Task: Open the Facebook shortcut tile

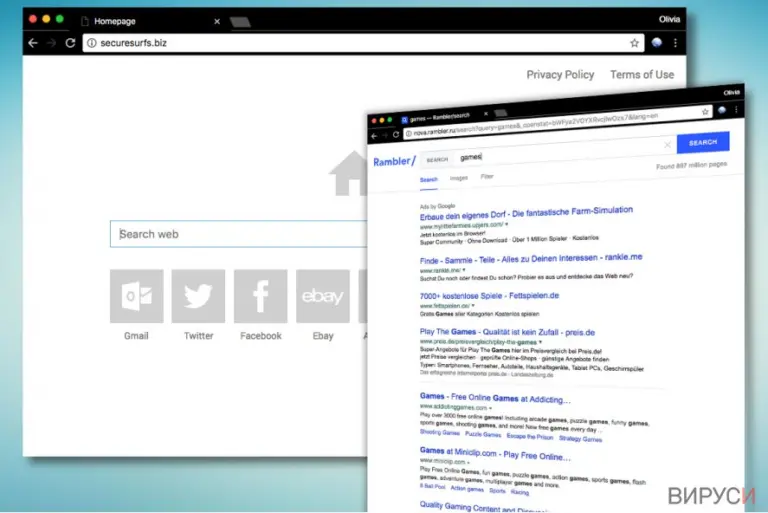Action: [x=261, y=296]
